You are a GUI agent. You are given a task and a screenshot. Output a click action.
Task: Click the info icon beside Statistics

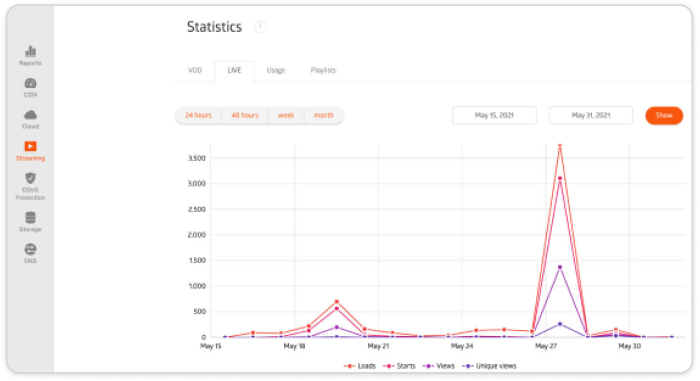point(260,27)
